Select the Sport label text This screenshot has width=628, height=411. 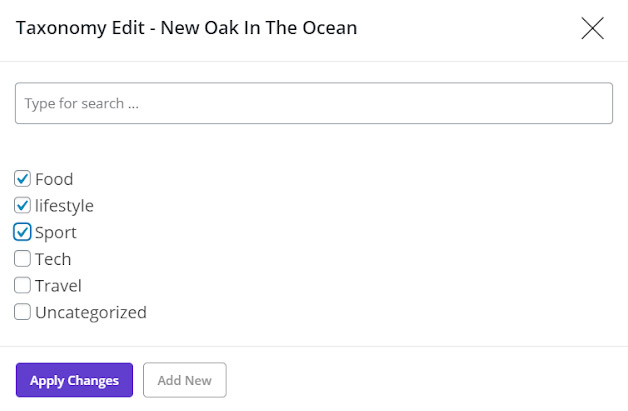(x=56, y=232)
